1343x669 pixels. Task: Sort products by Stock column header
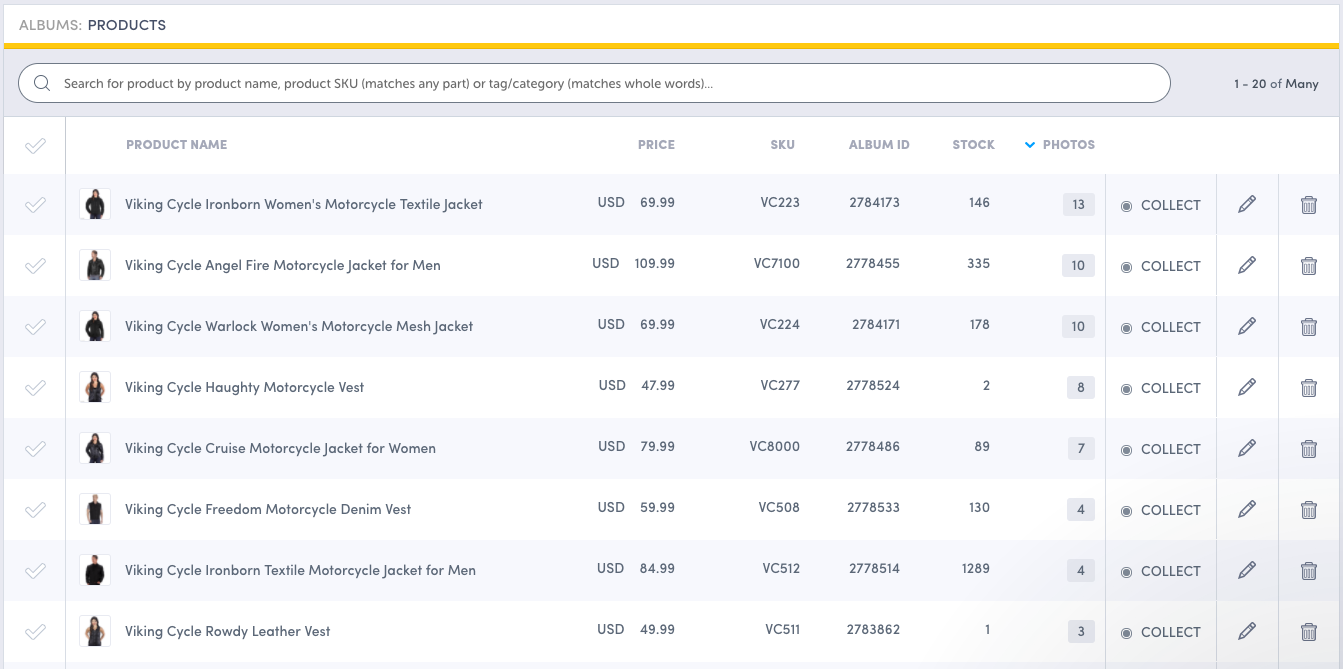coord(973,145)
